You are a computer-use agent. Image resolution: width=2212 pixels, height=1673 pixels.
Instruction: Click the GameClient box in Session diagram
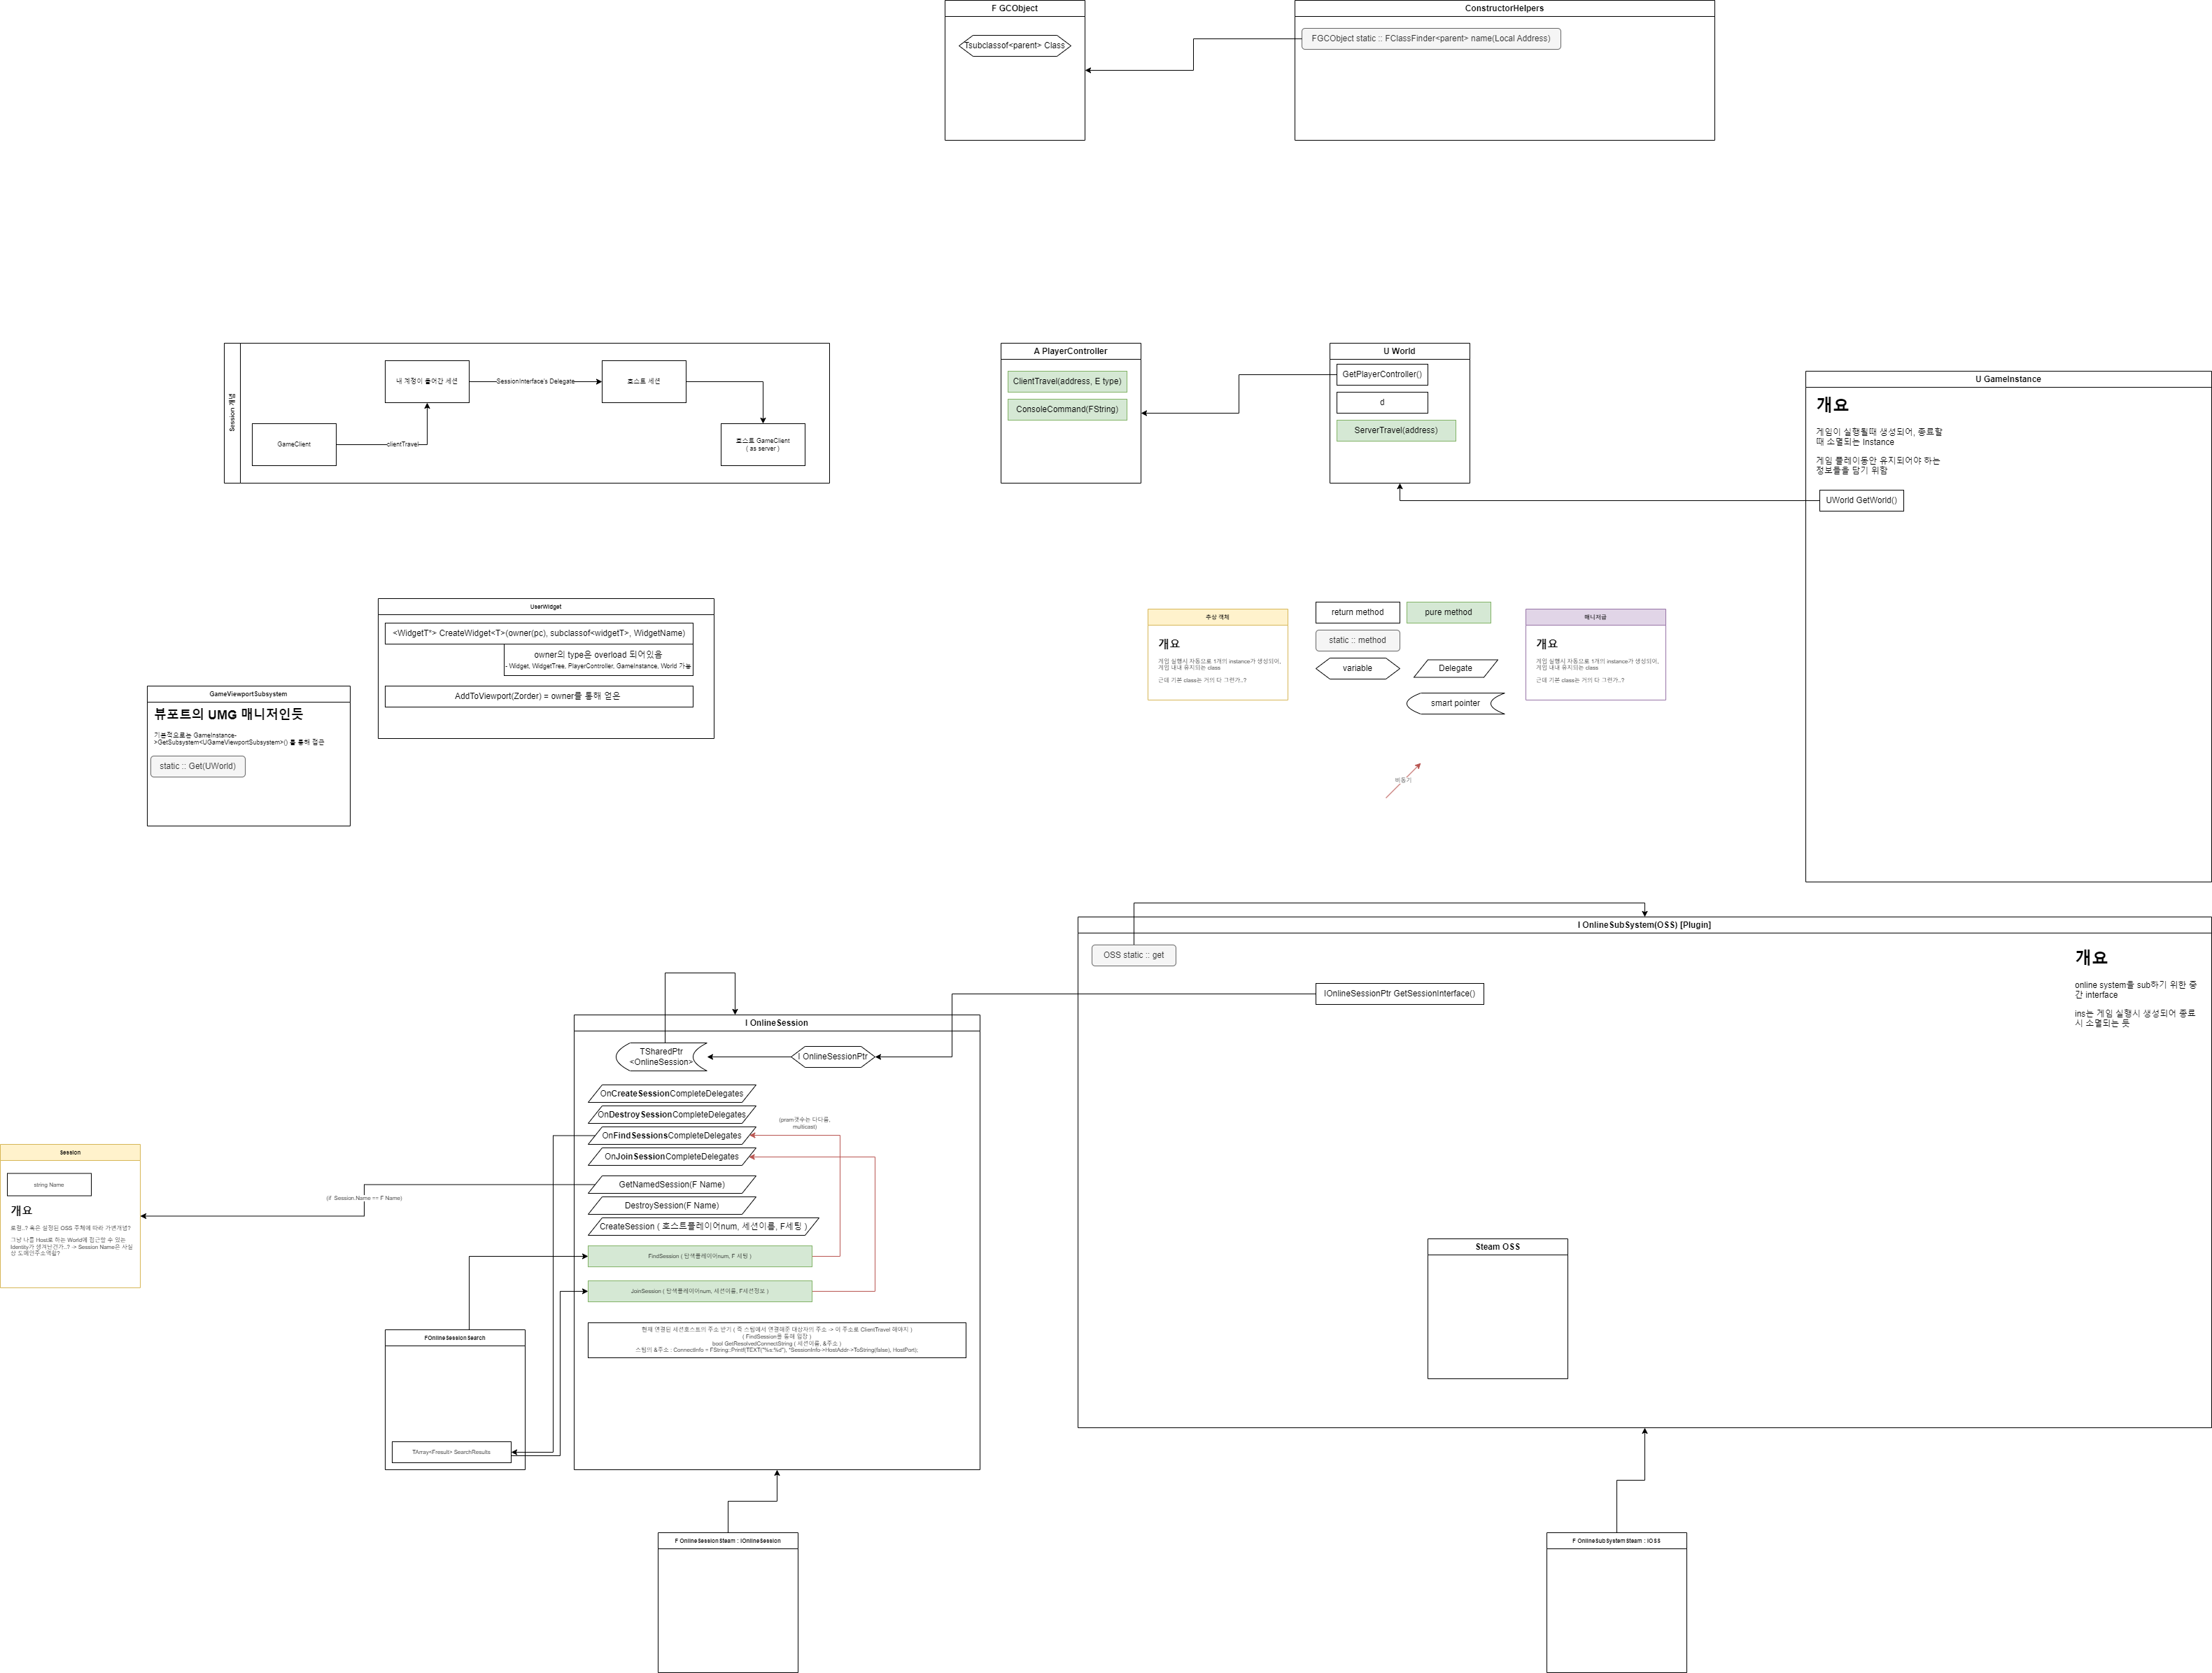293,444
